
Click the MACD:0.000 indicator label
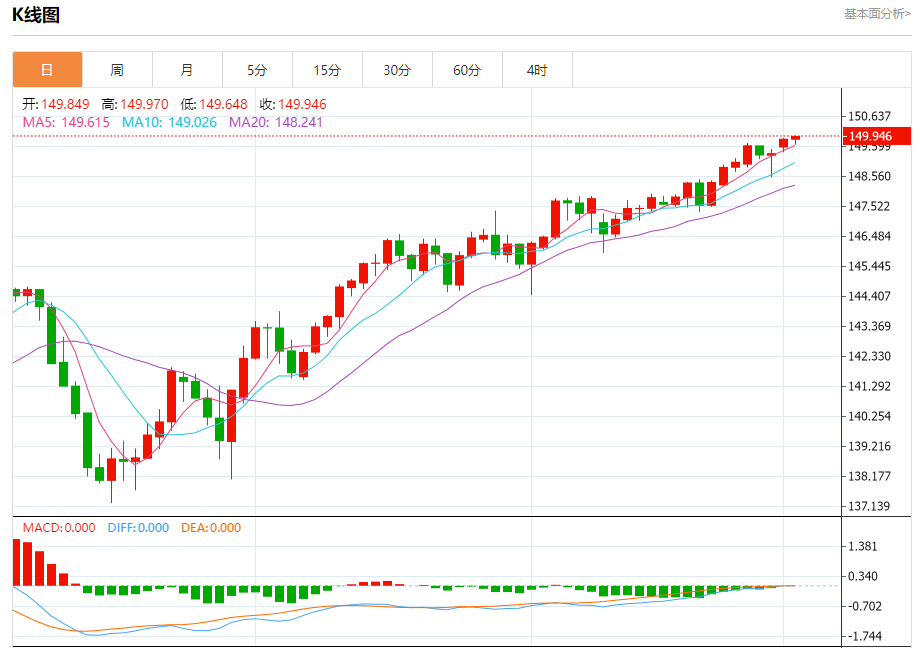click(x=59, y=528)
